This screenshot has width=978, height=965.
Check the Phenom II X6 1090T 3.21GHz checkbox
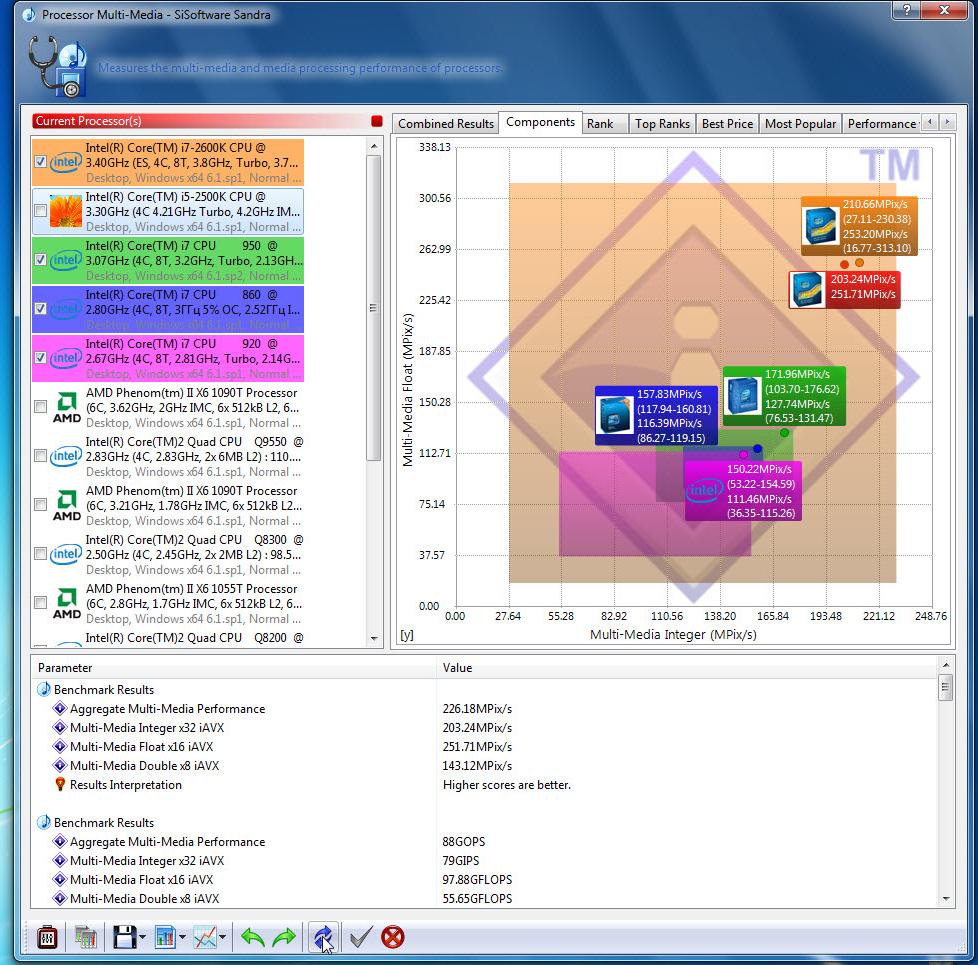pos(41,505)
